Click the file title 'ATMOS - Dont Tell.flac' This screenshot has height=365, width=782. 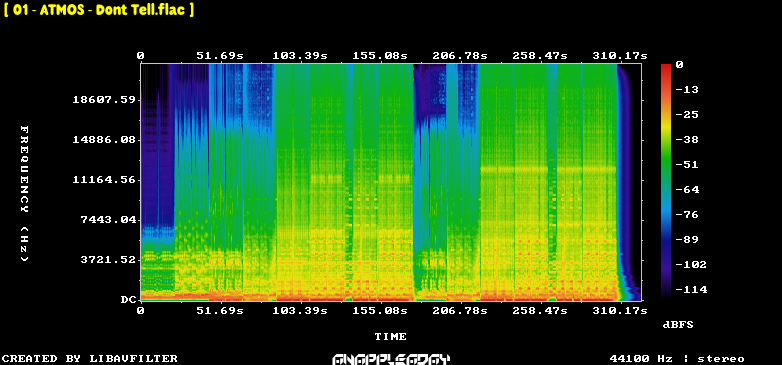[x=99, y=10]
